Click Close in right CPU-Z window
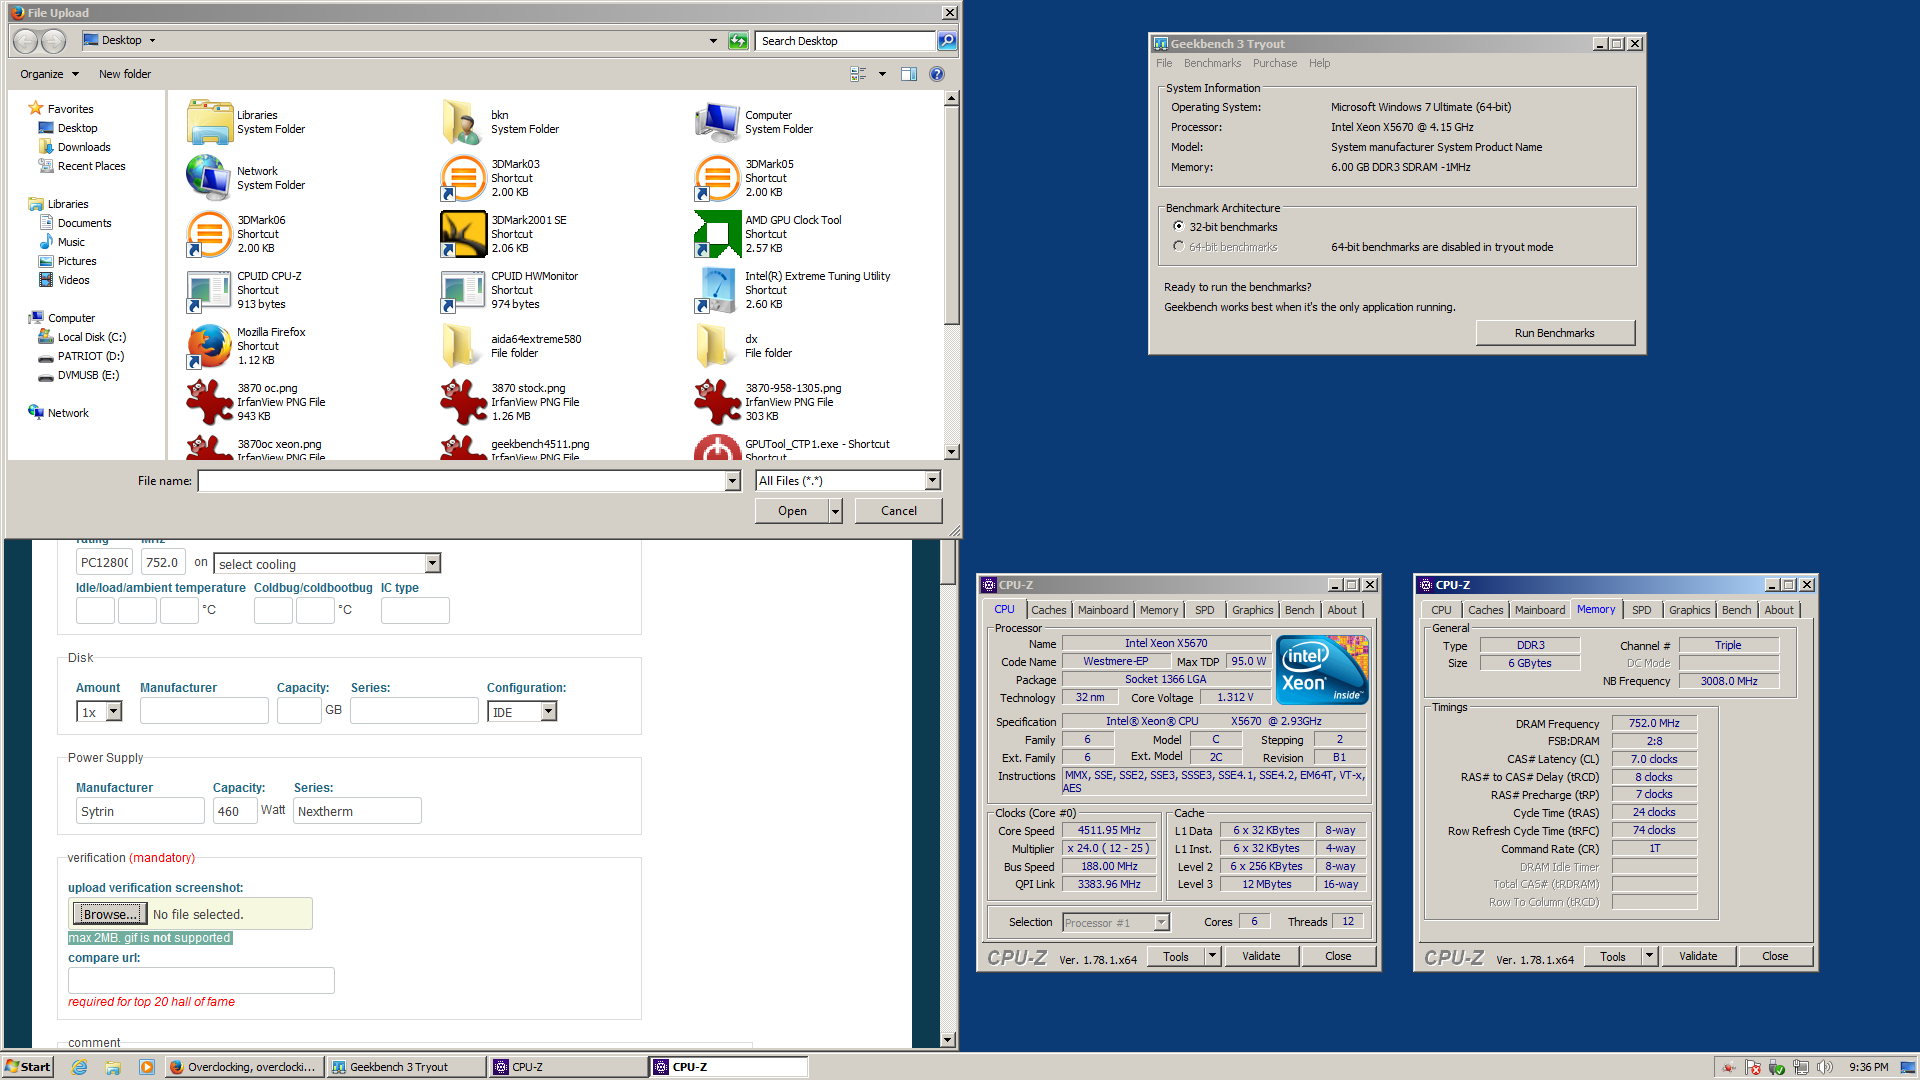The height and width of the screenshot is (1080, 1920). (1775, 957)
